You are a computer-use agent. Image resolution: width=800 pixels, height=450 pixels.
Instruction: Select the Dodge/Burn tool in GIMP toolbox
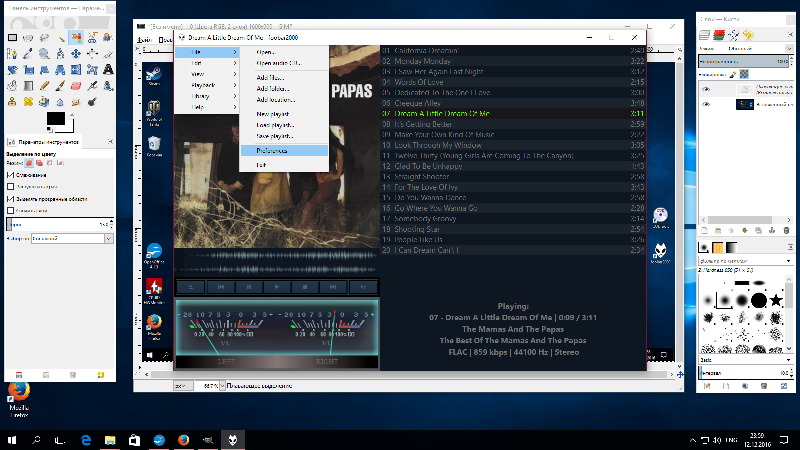(x=92, y=102)
